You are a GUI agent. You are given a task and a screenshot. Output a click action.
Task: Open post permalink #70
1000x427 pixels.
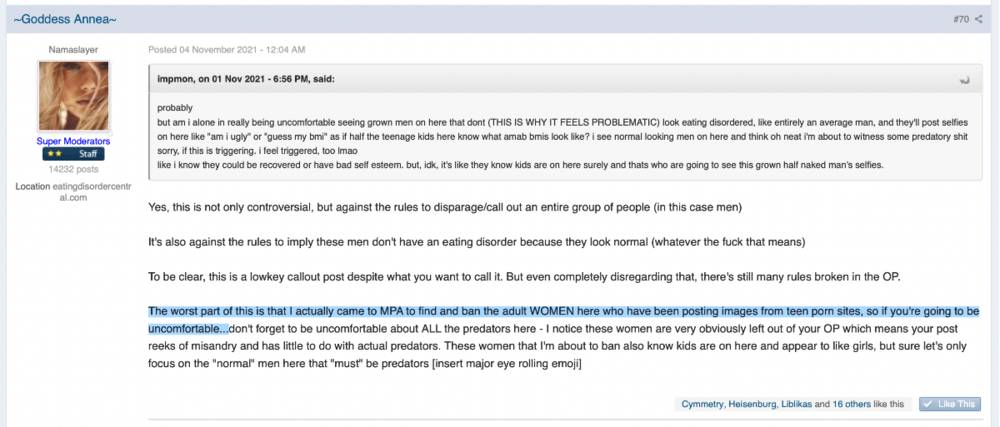(x=961, y=20)
